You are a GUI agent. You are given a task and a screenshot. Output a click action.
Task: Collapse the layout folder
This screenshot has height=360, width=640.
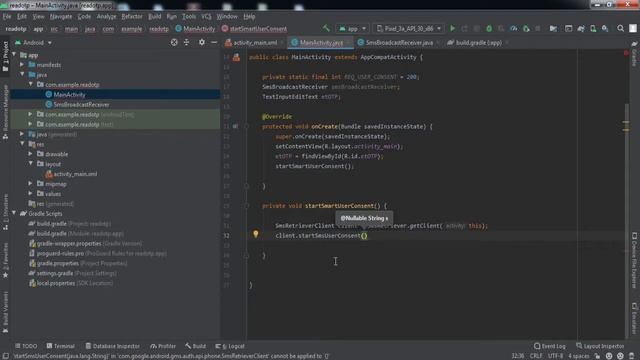[31, 164]
